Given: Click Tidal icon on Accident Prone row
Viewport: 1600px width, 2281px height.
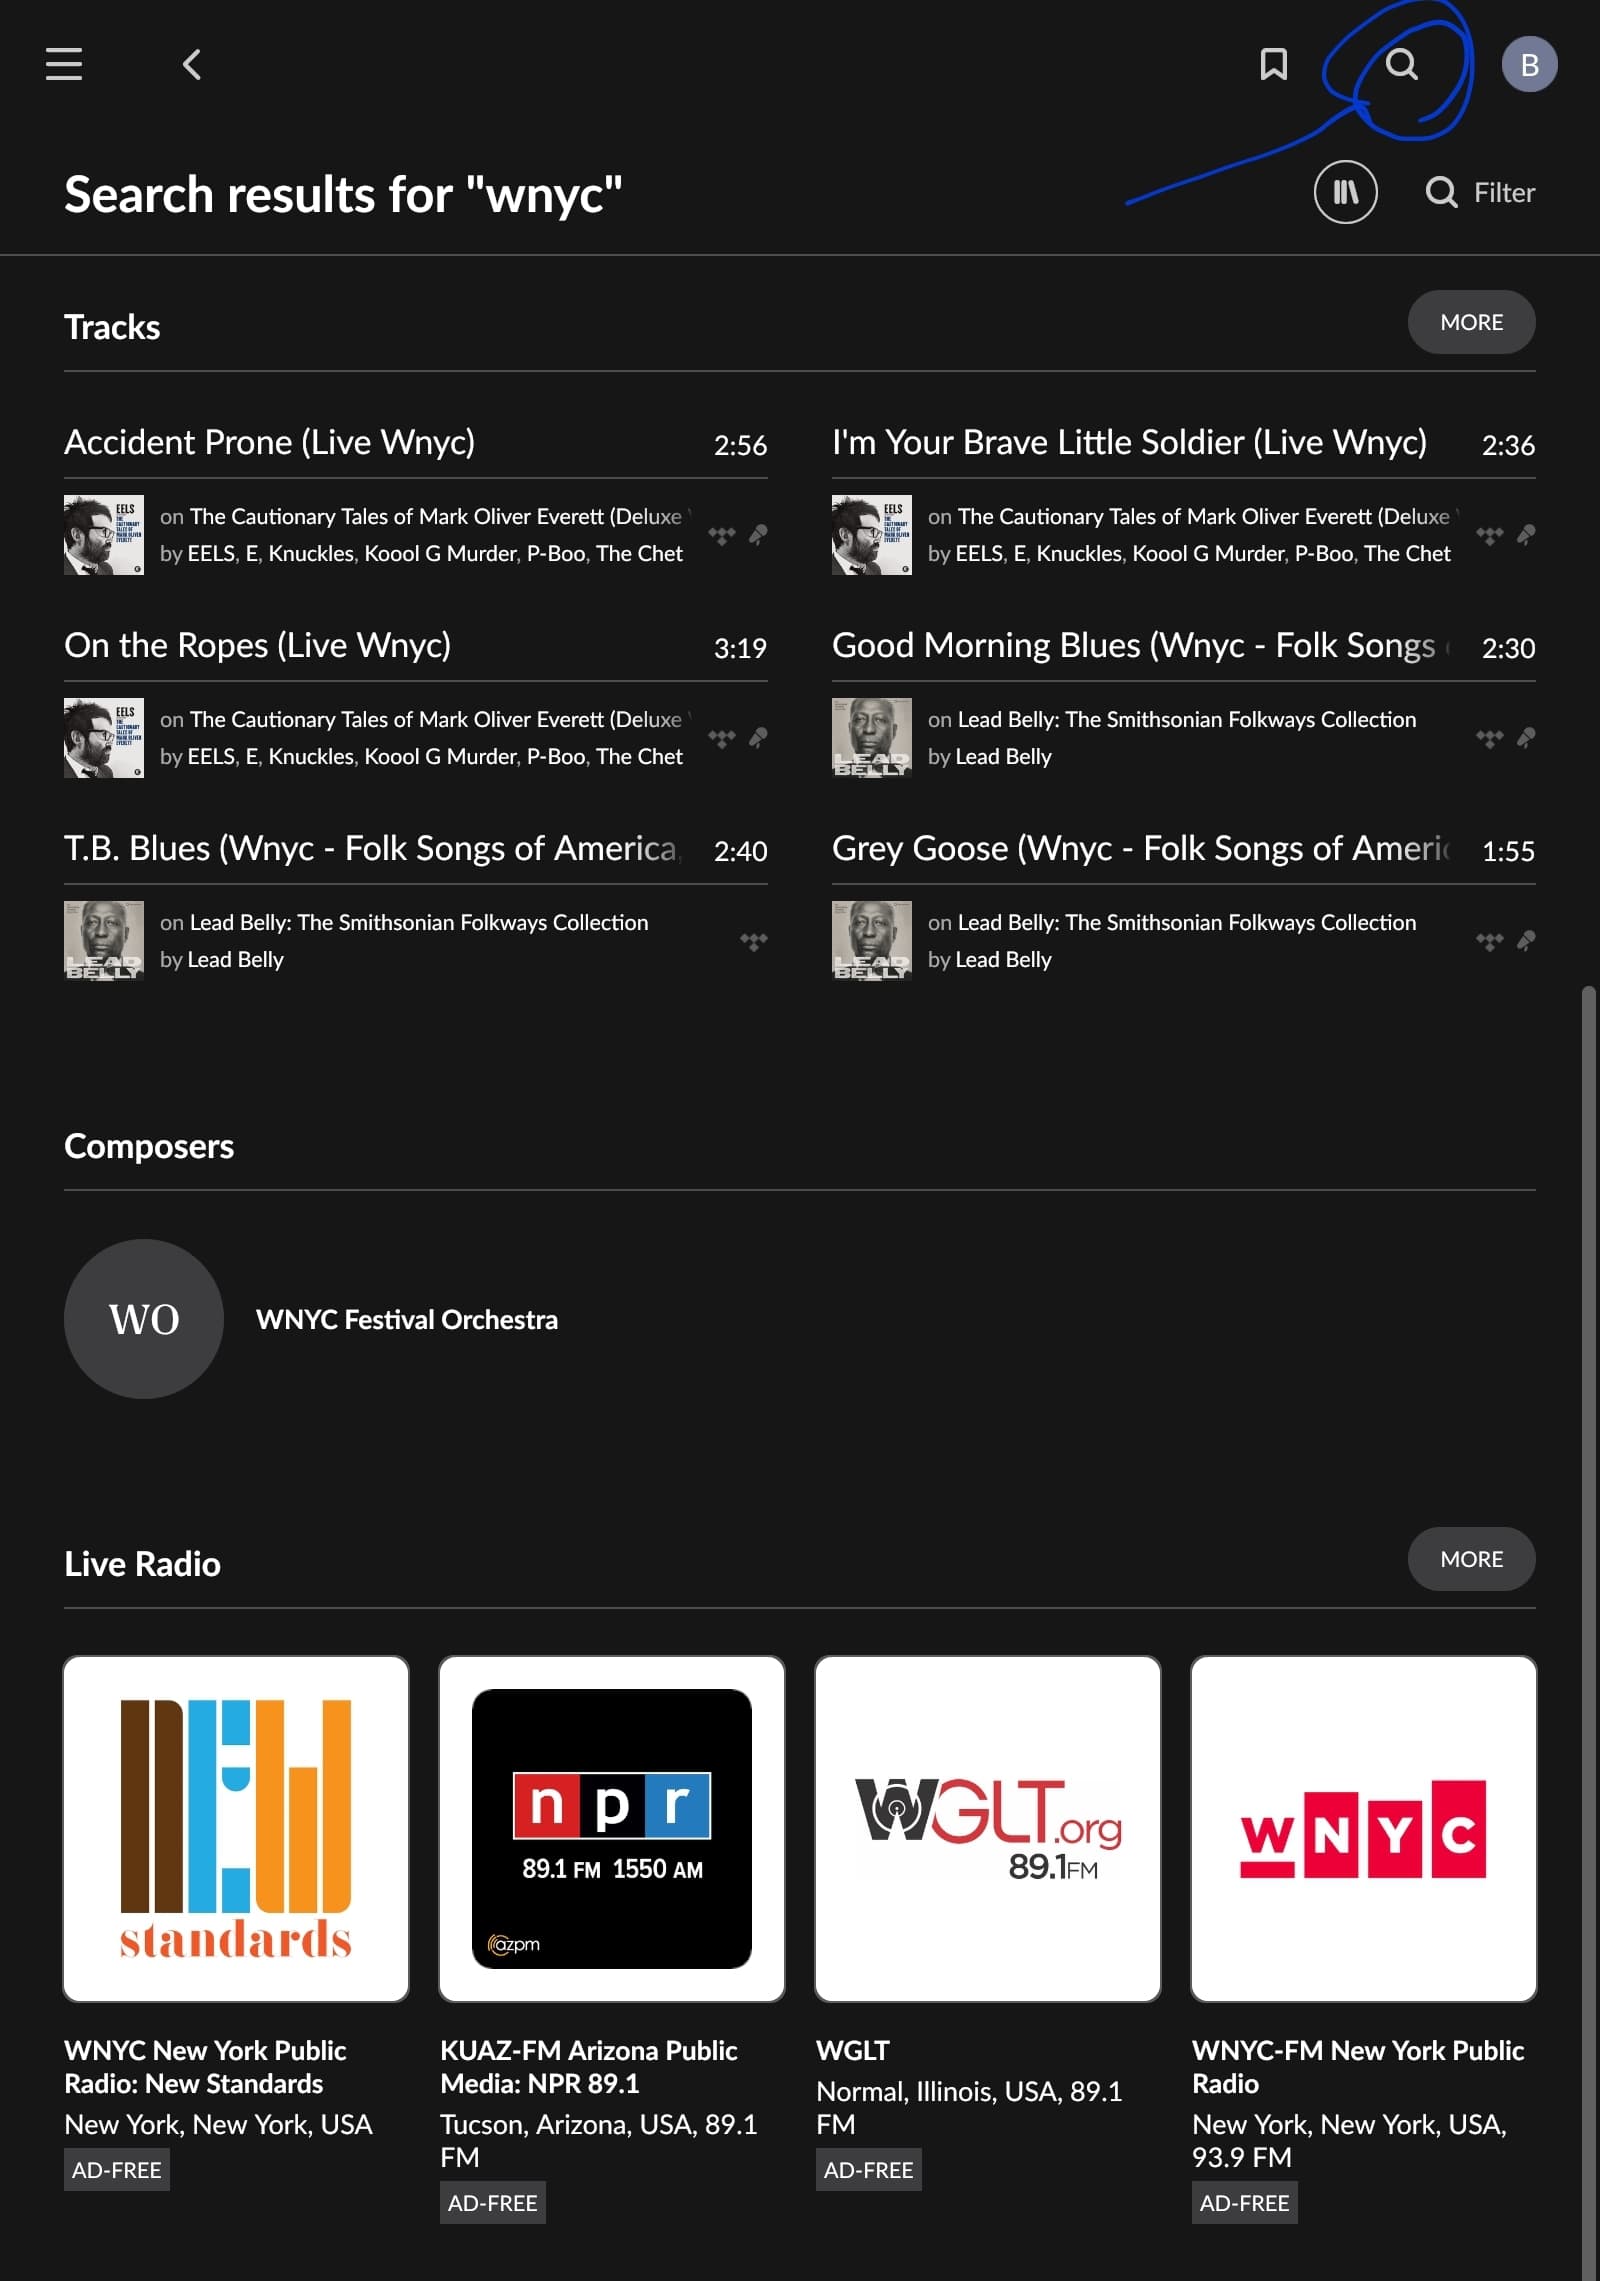Looking at the screenshot, I should click(722, 536).
